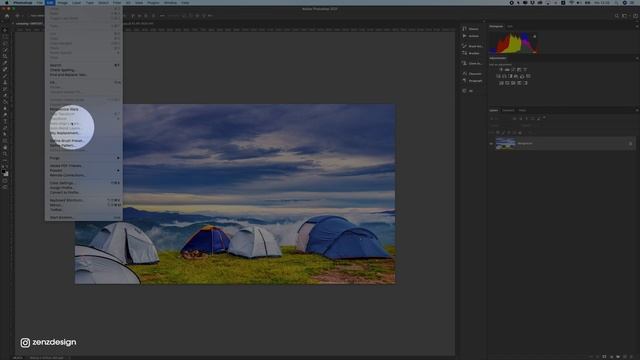The image size is (640, 360).
Task: Add a Brightness/Contrast adjustment
Action: point(501,69)
